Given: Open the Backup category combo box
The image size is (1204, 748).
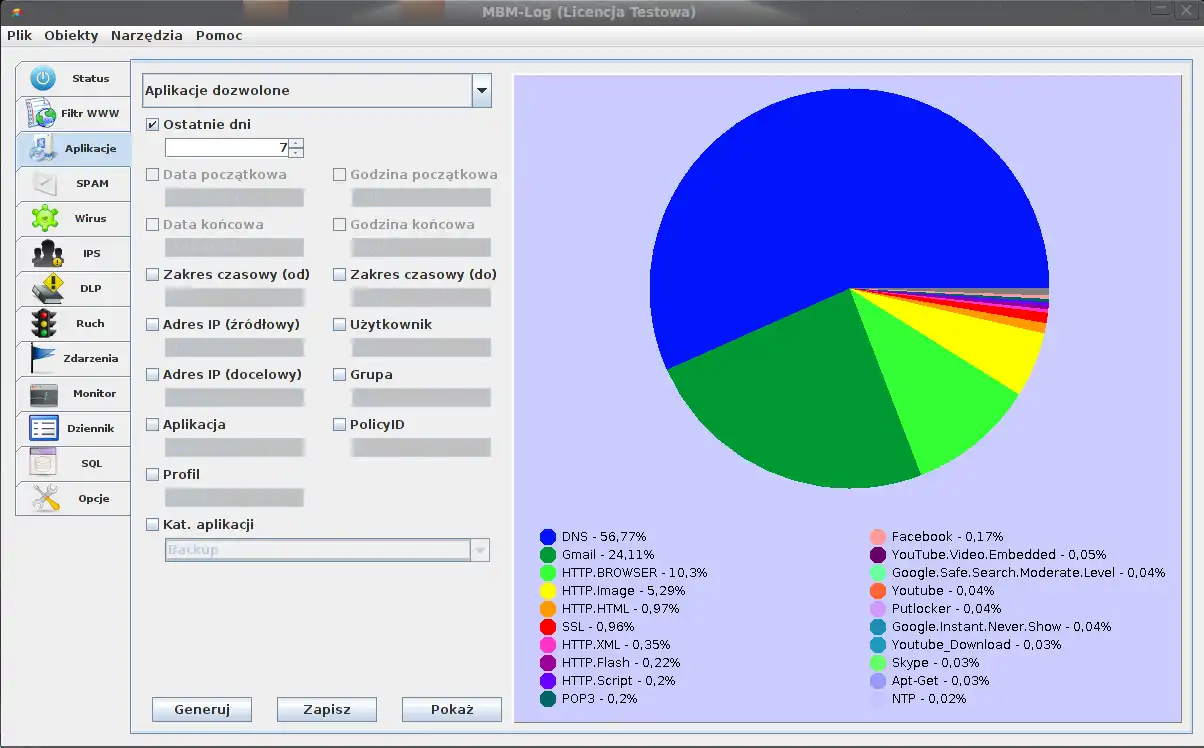Looking at the screenshot, I should [x=327, y=550].
